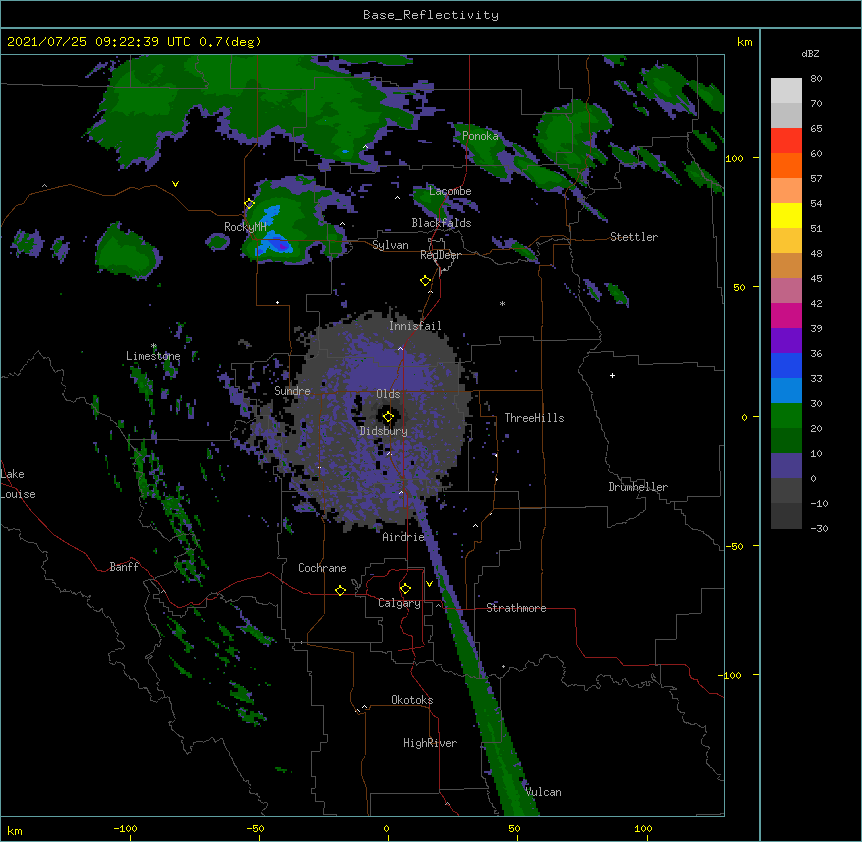Click the yellow V marker north of RockyMH

[175, 184]
